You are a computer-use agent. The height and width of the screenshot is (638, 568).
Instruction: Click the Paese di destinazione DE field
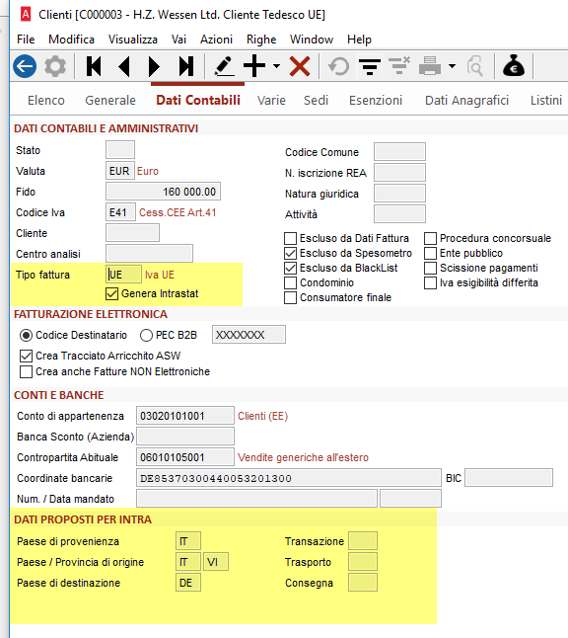[x=188, y=583]
